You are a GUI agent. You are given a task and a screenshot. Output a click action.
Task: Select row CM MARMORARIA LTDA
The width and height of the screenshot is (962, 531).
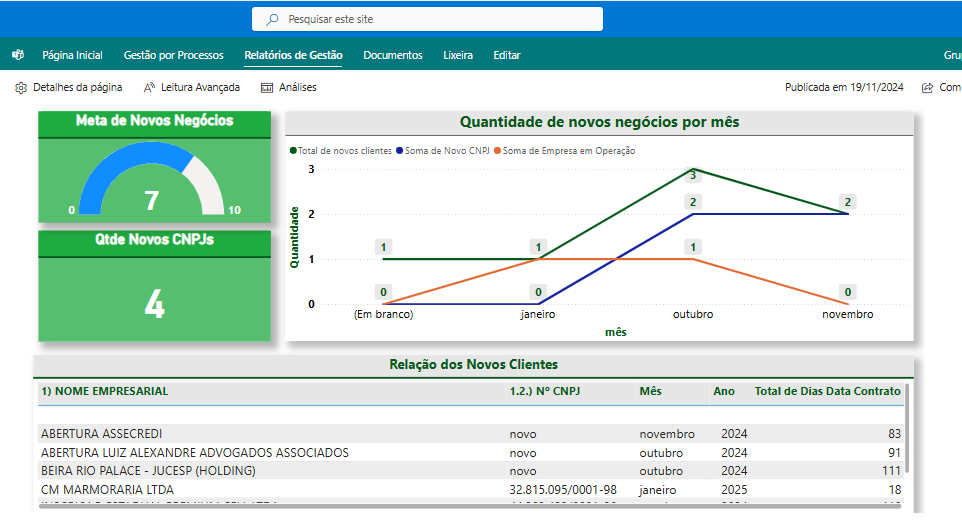click(471, 489)
